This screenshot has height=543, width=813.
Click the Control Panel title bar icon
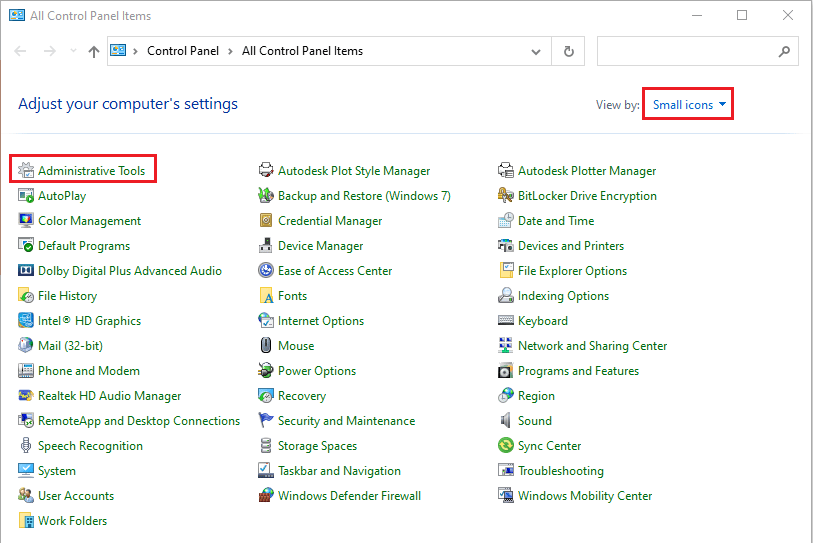(17, 15)
